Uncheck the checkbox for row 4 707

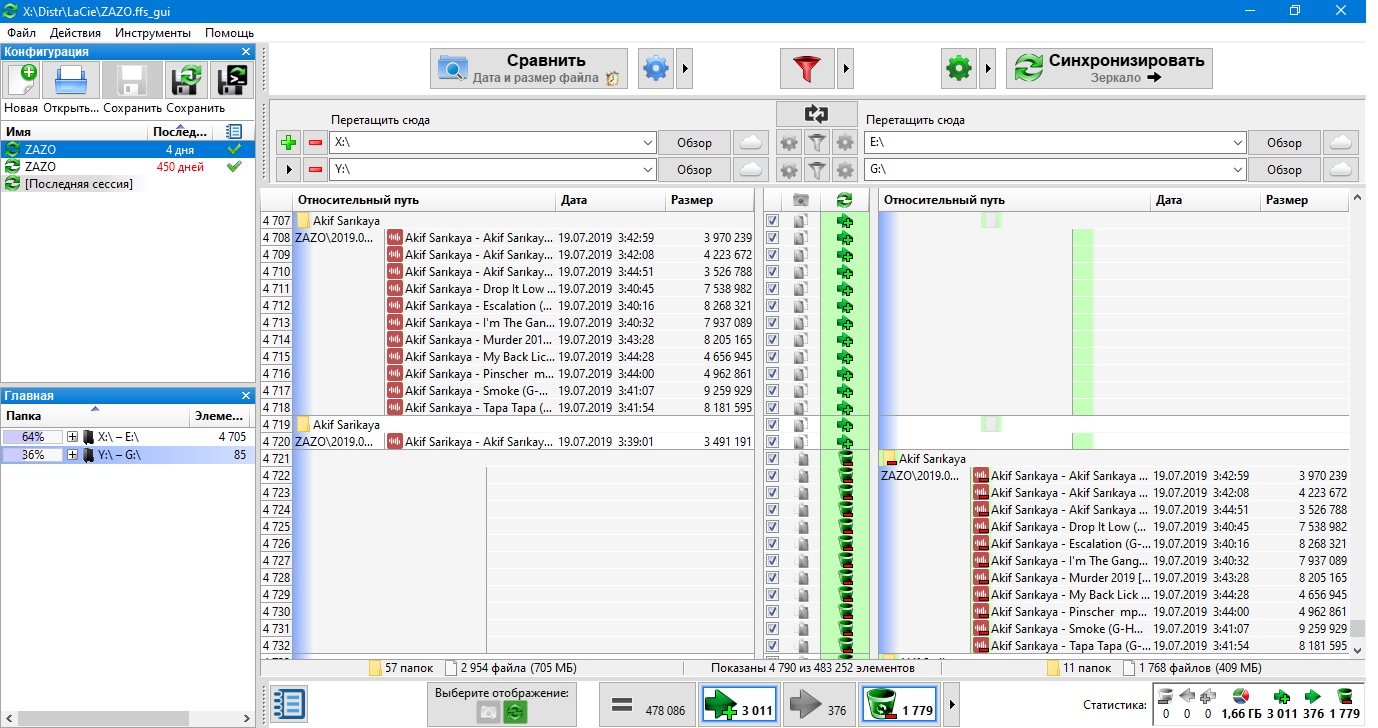click(772, 221)
